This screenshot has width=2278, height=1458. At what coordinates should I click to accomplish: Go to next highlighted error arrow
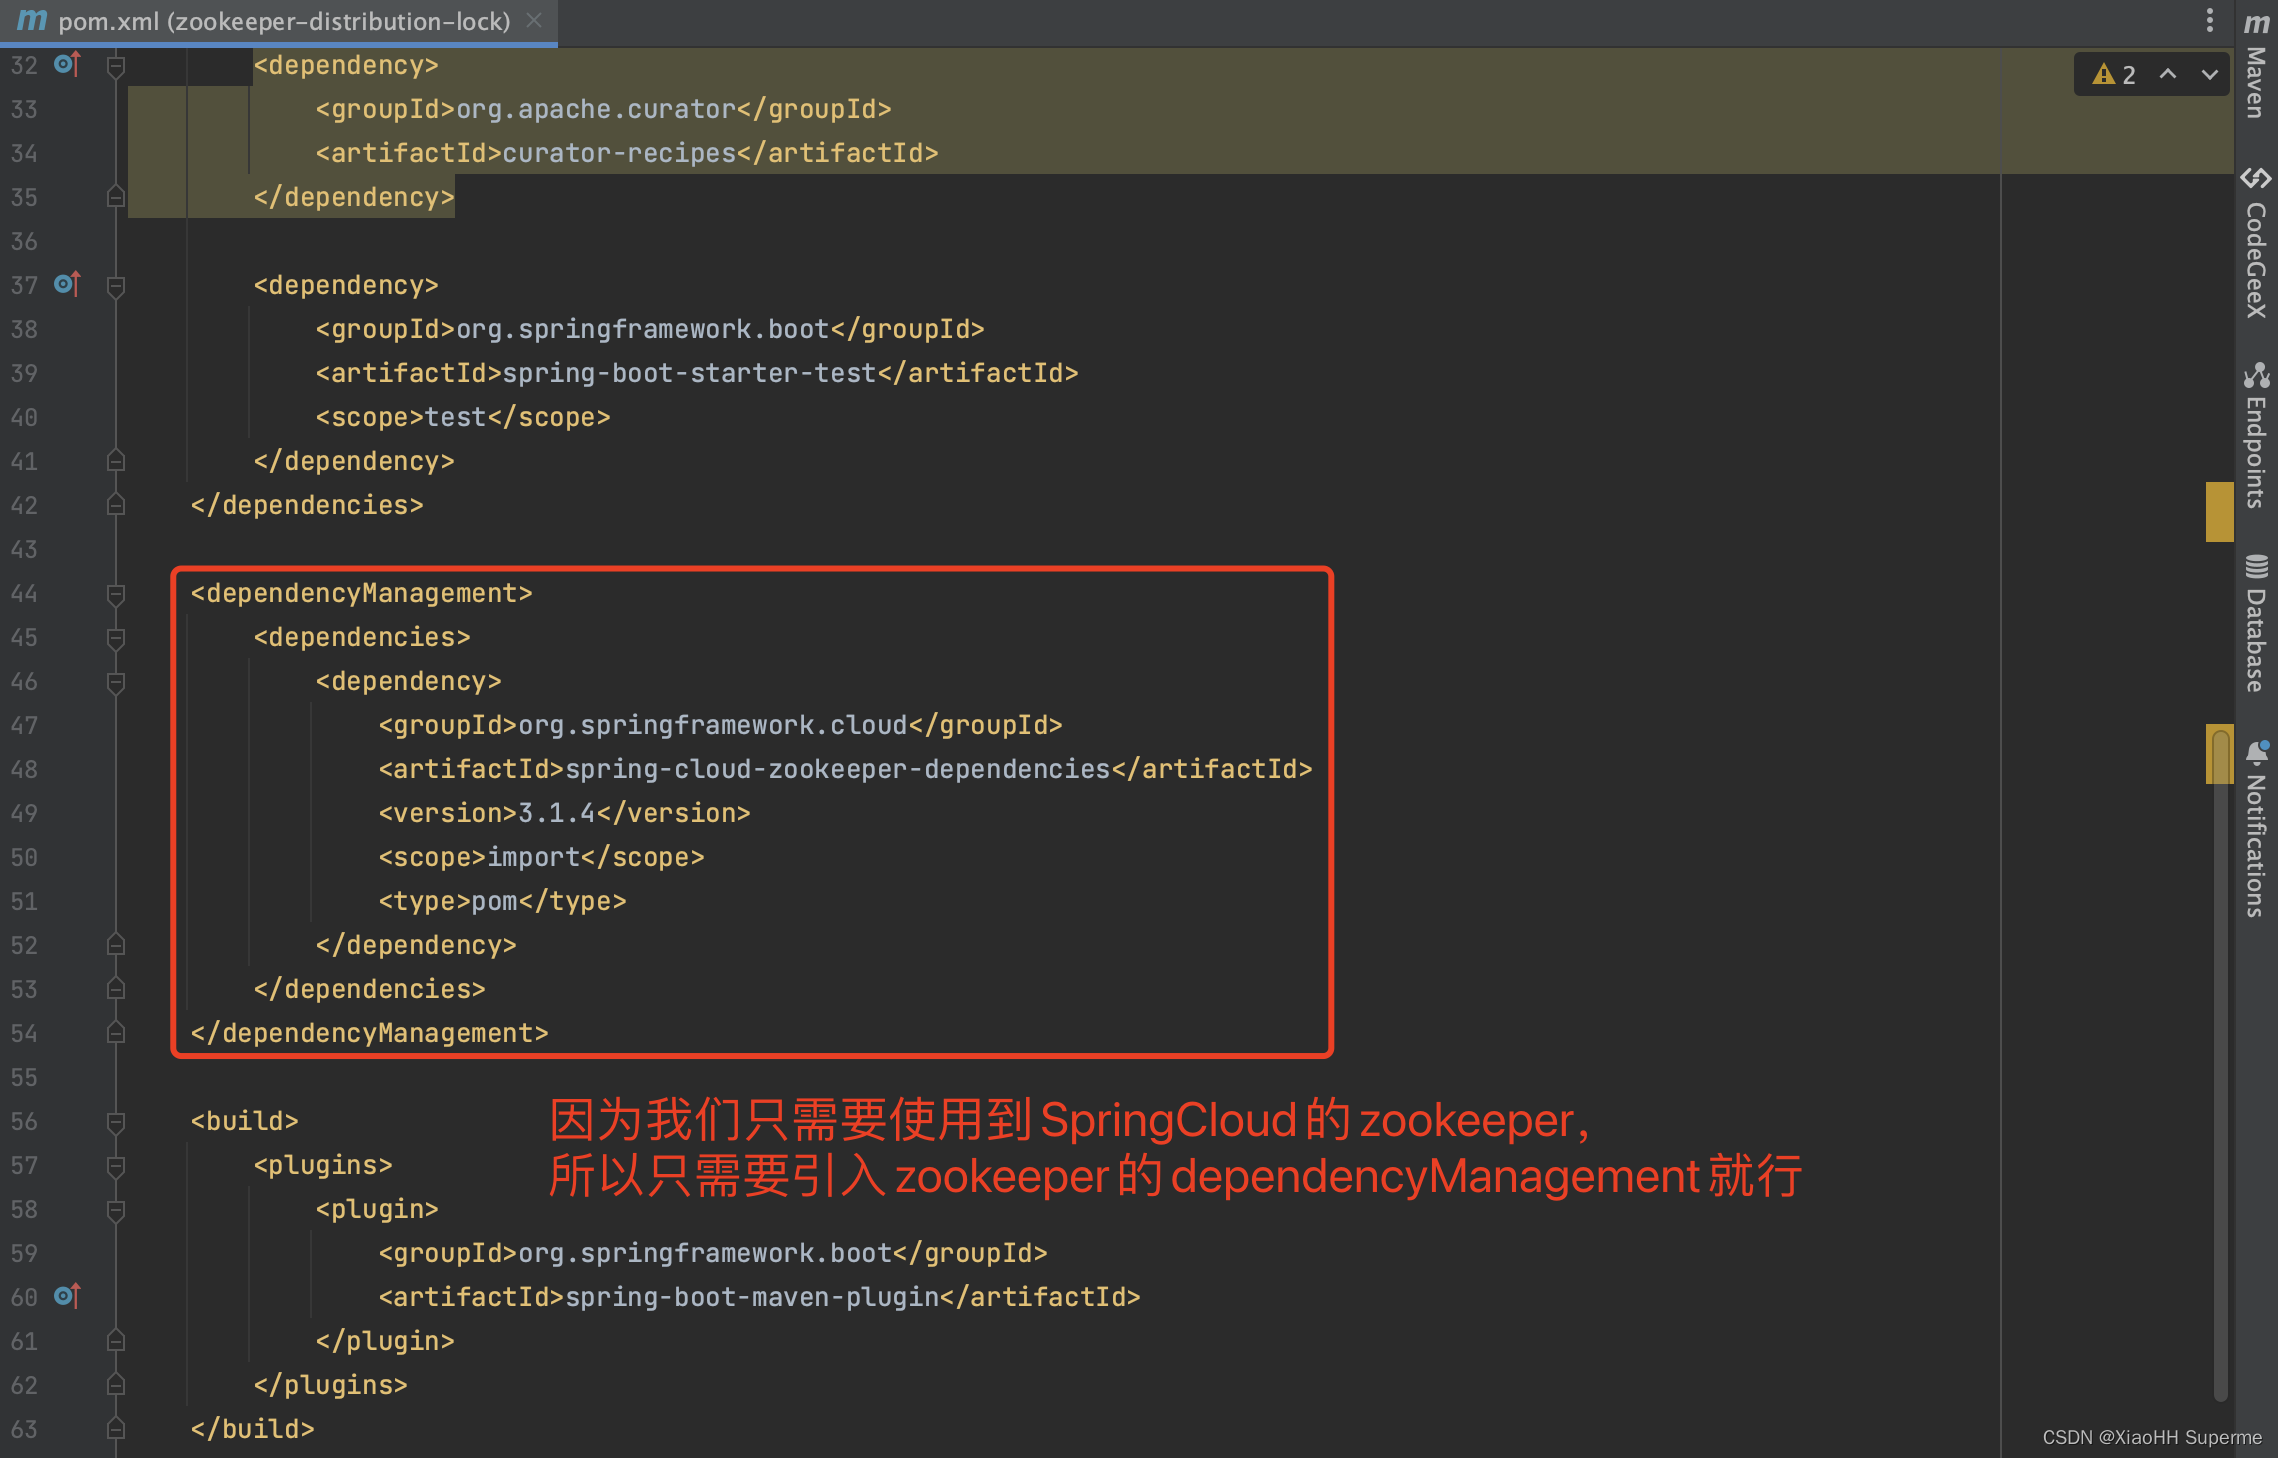tap(2210, 75)
